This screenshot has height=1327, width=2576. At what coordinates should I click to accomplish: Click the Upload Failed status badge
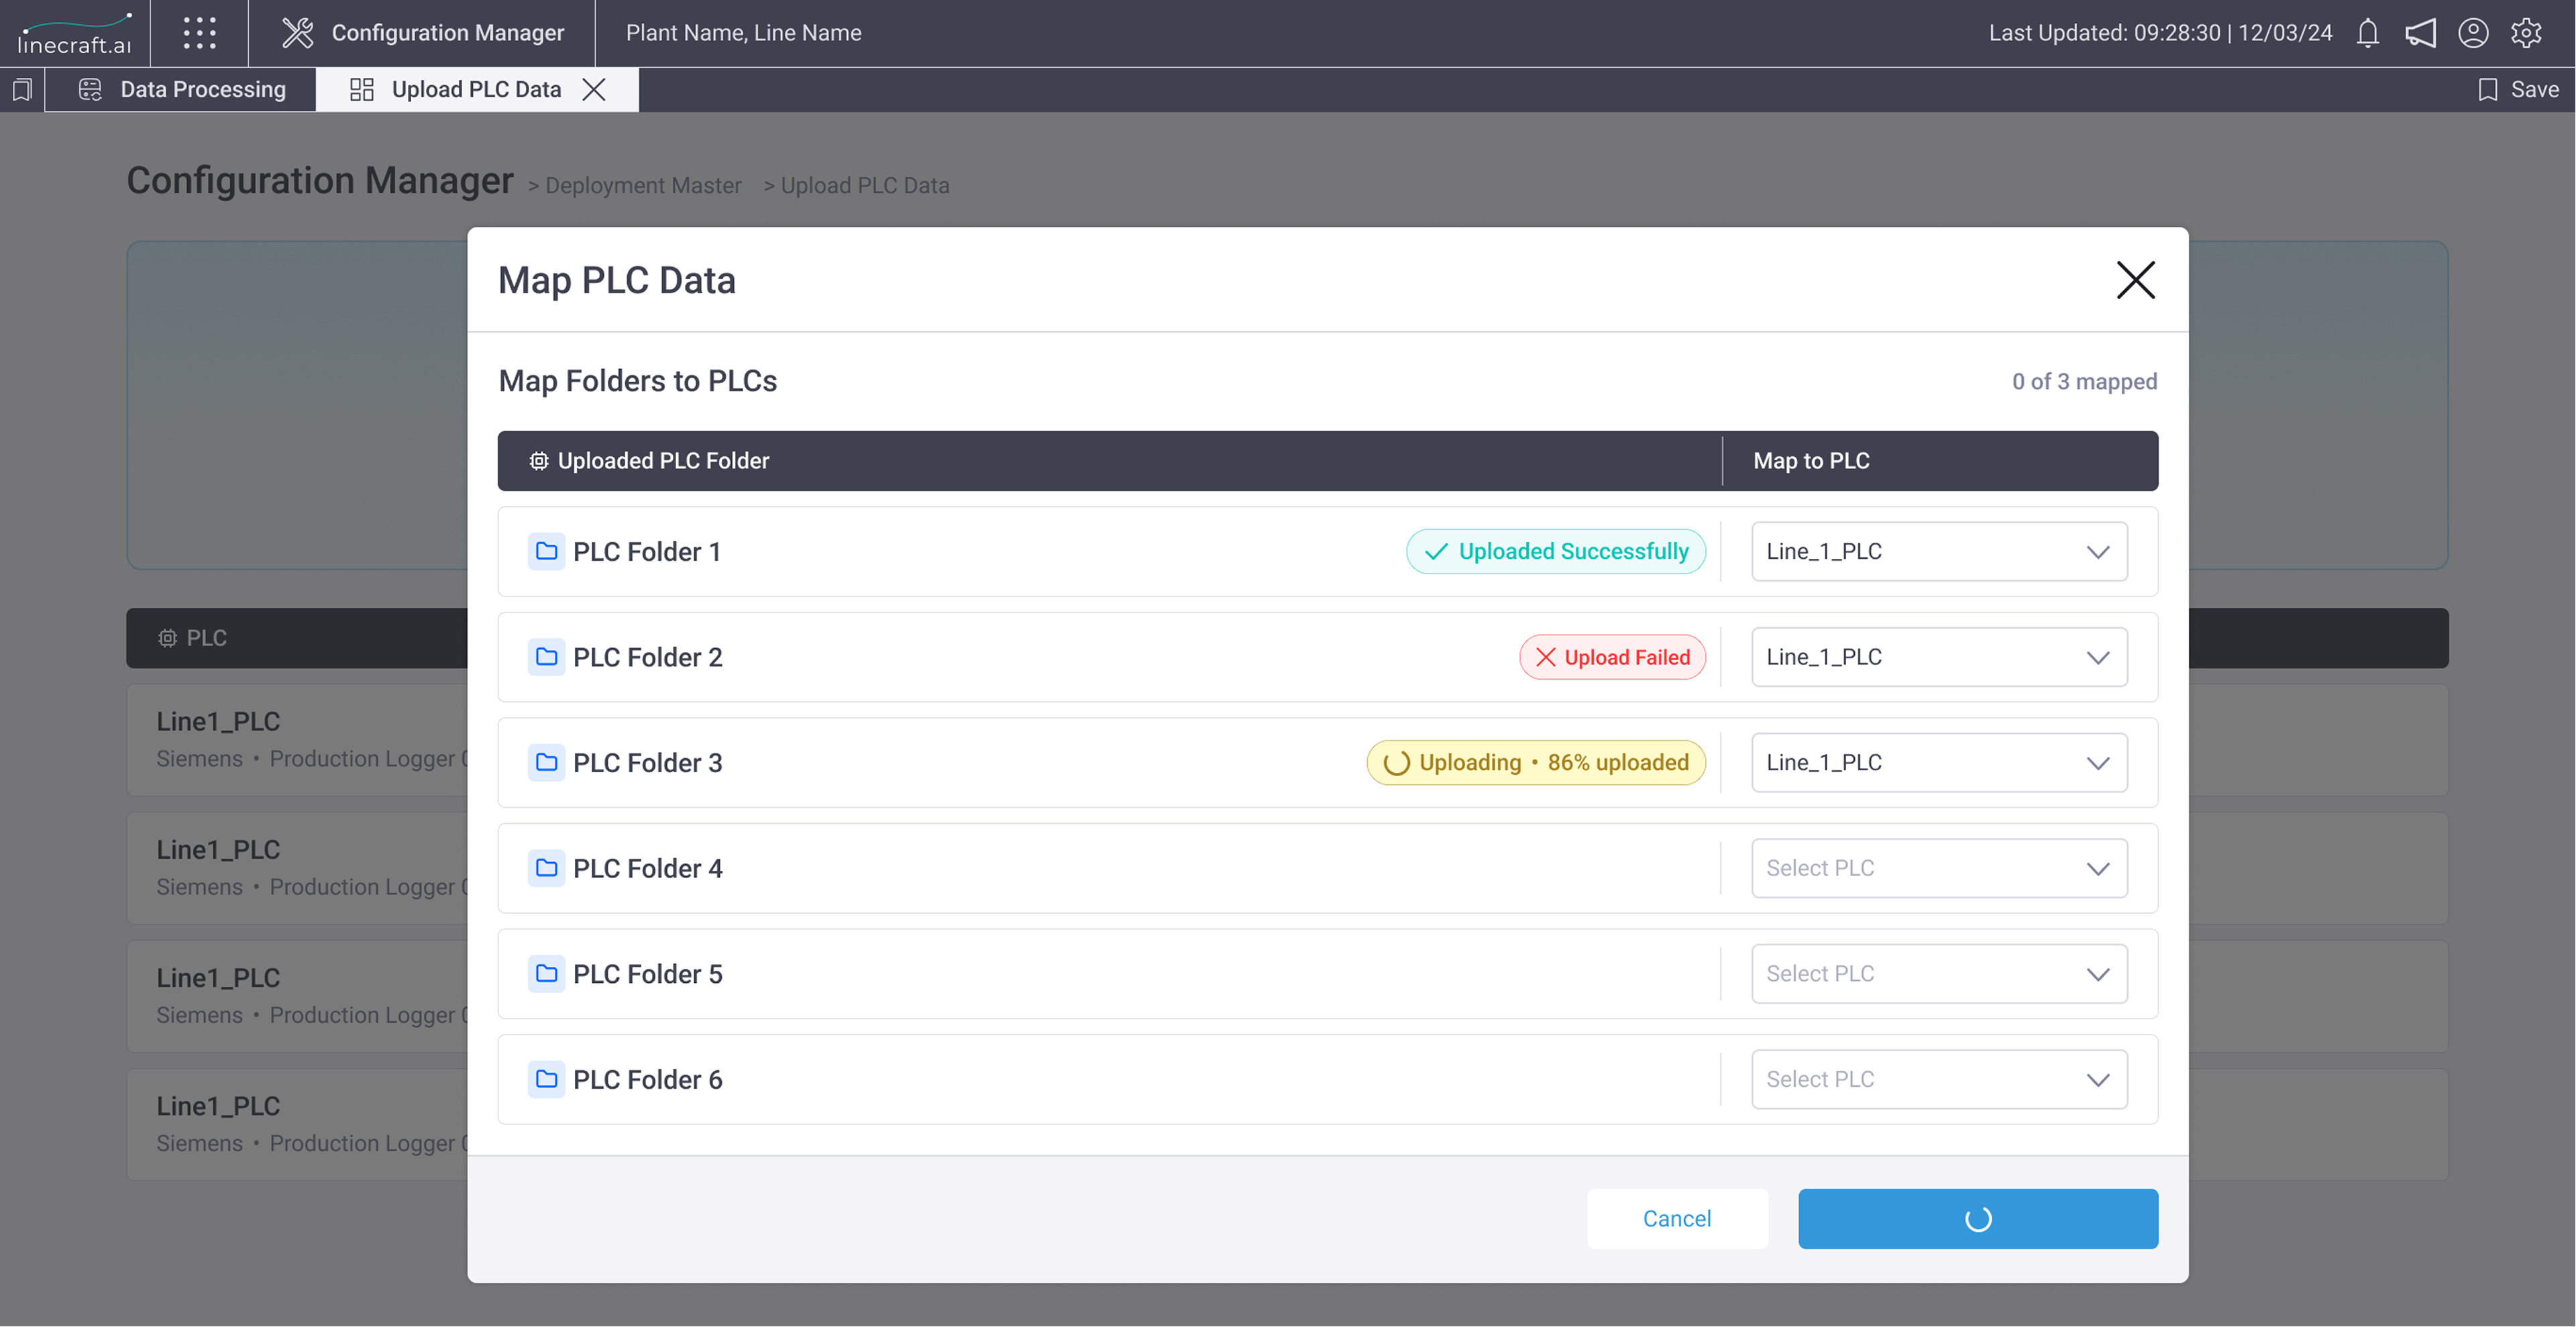coord(1612,657)
